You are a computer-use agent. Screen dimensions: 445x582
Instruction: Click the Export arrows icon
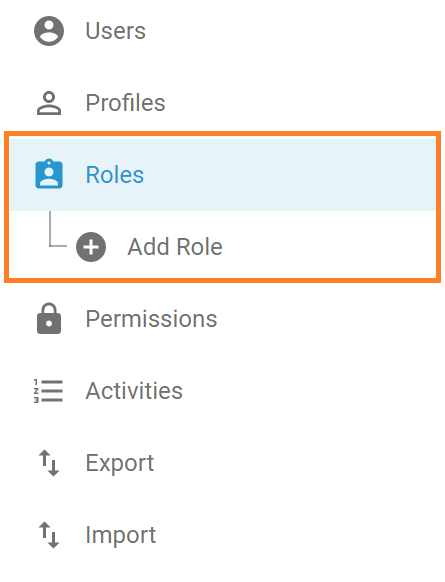pyautogui.click(x=49, y=463)
